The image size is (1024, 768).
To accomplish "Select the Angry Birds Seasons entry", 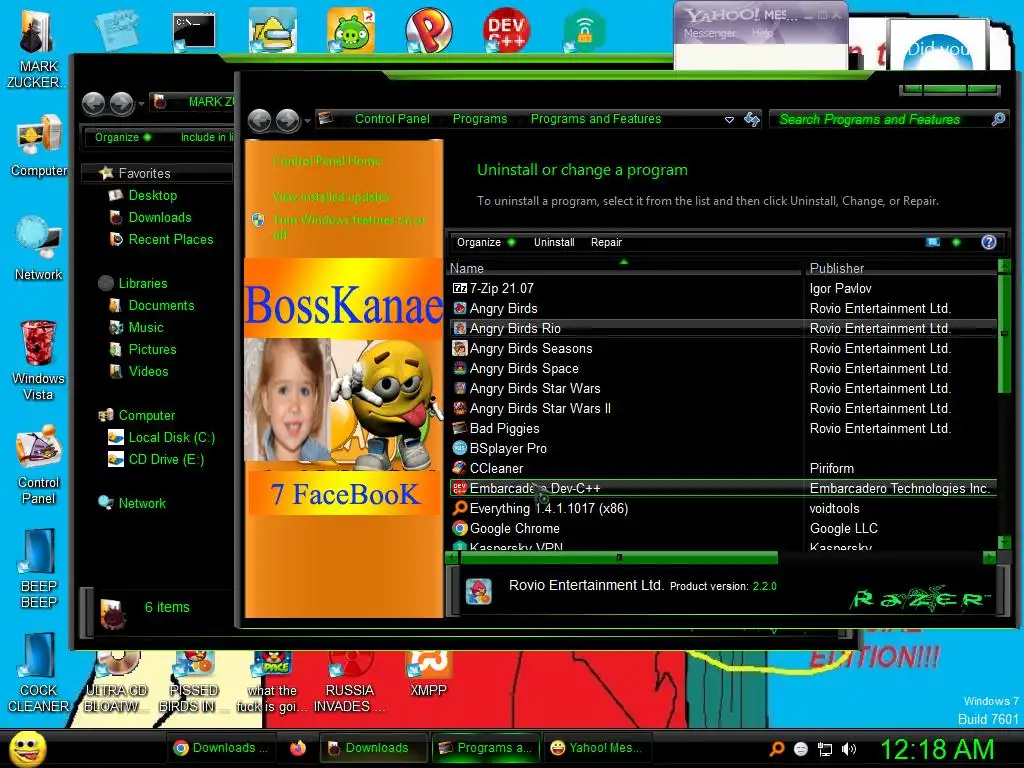I will click(x=723, y=348).
